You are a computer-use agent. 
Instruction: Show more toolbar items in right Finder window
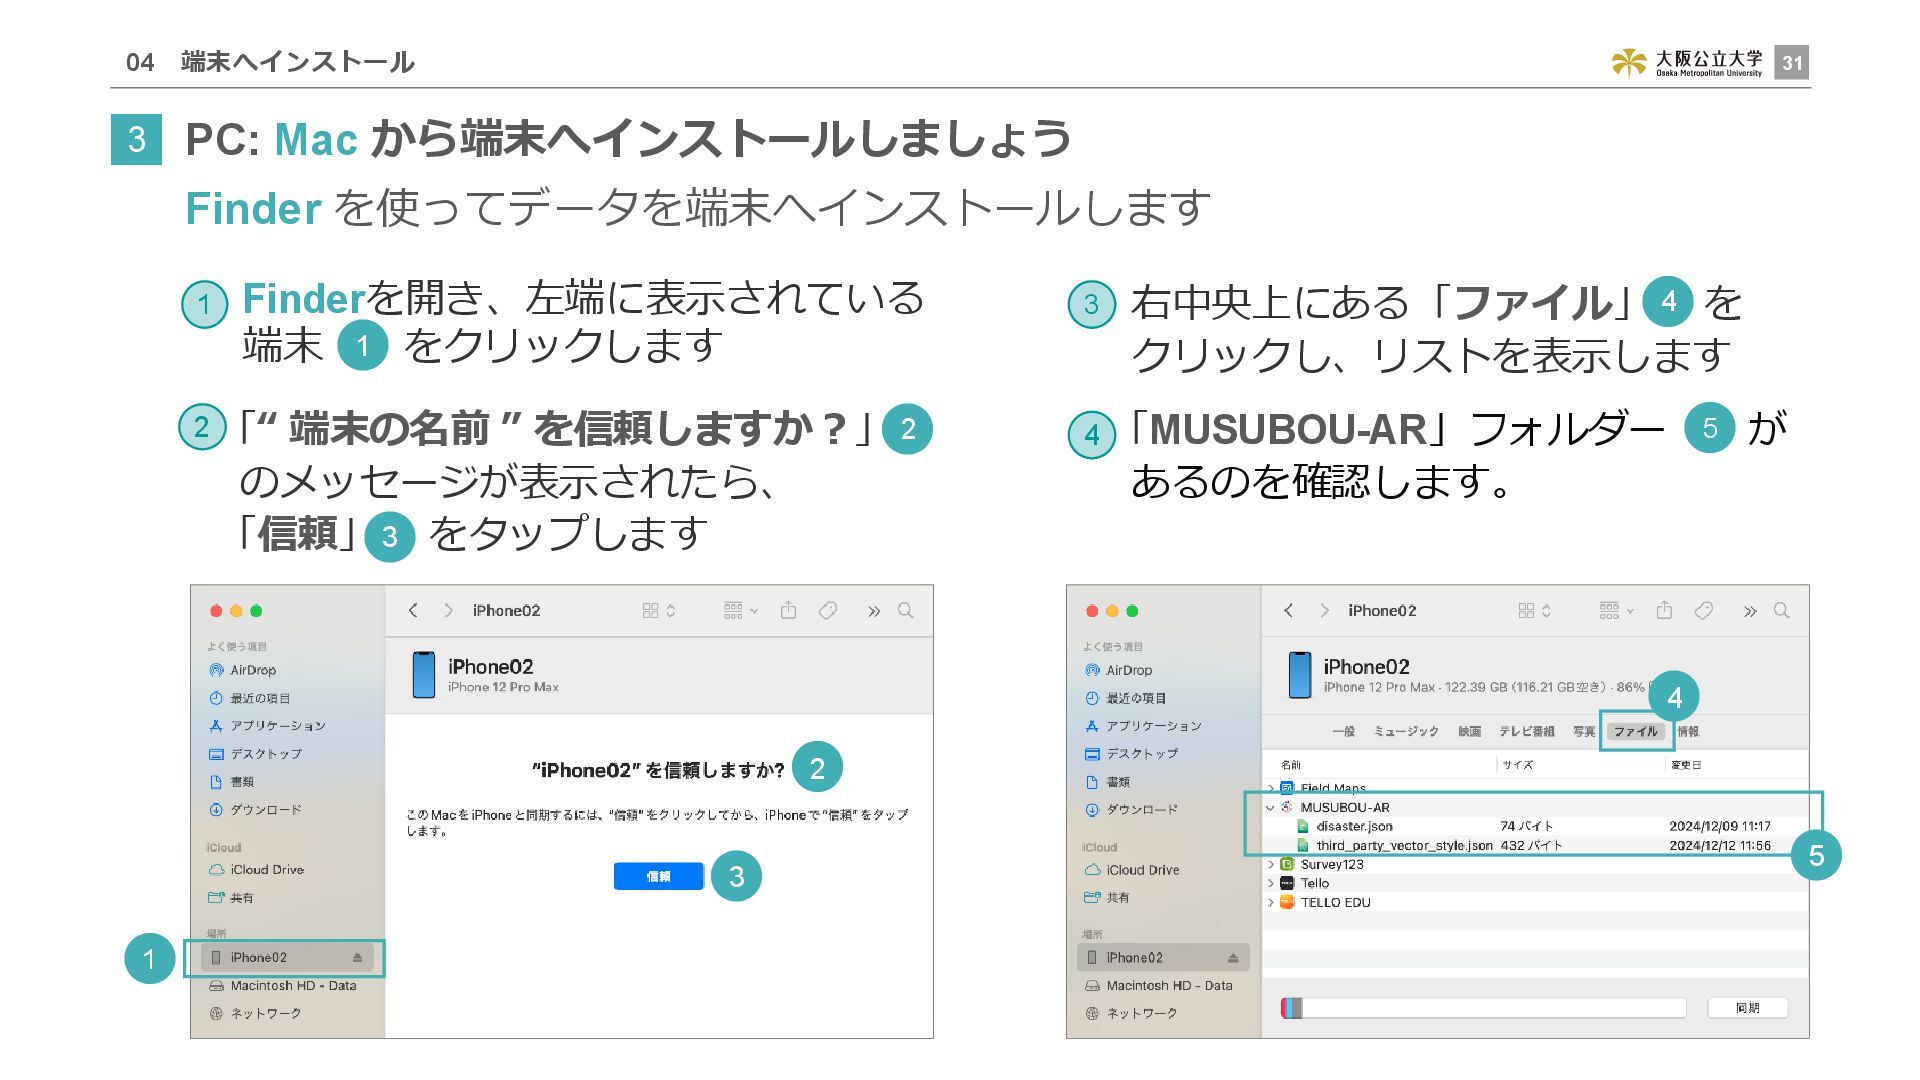(x=1750, y=611)
